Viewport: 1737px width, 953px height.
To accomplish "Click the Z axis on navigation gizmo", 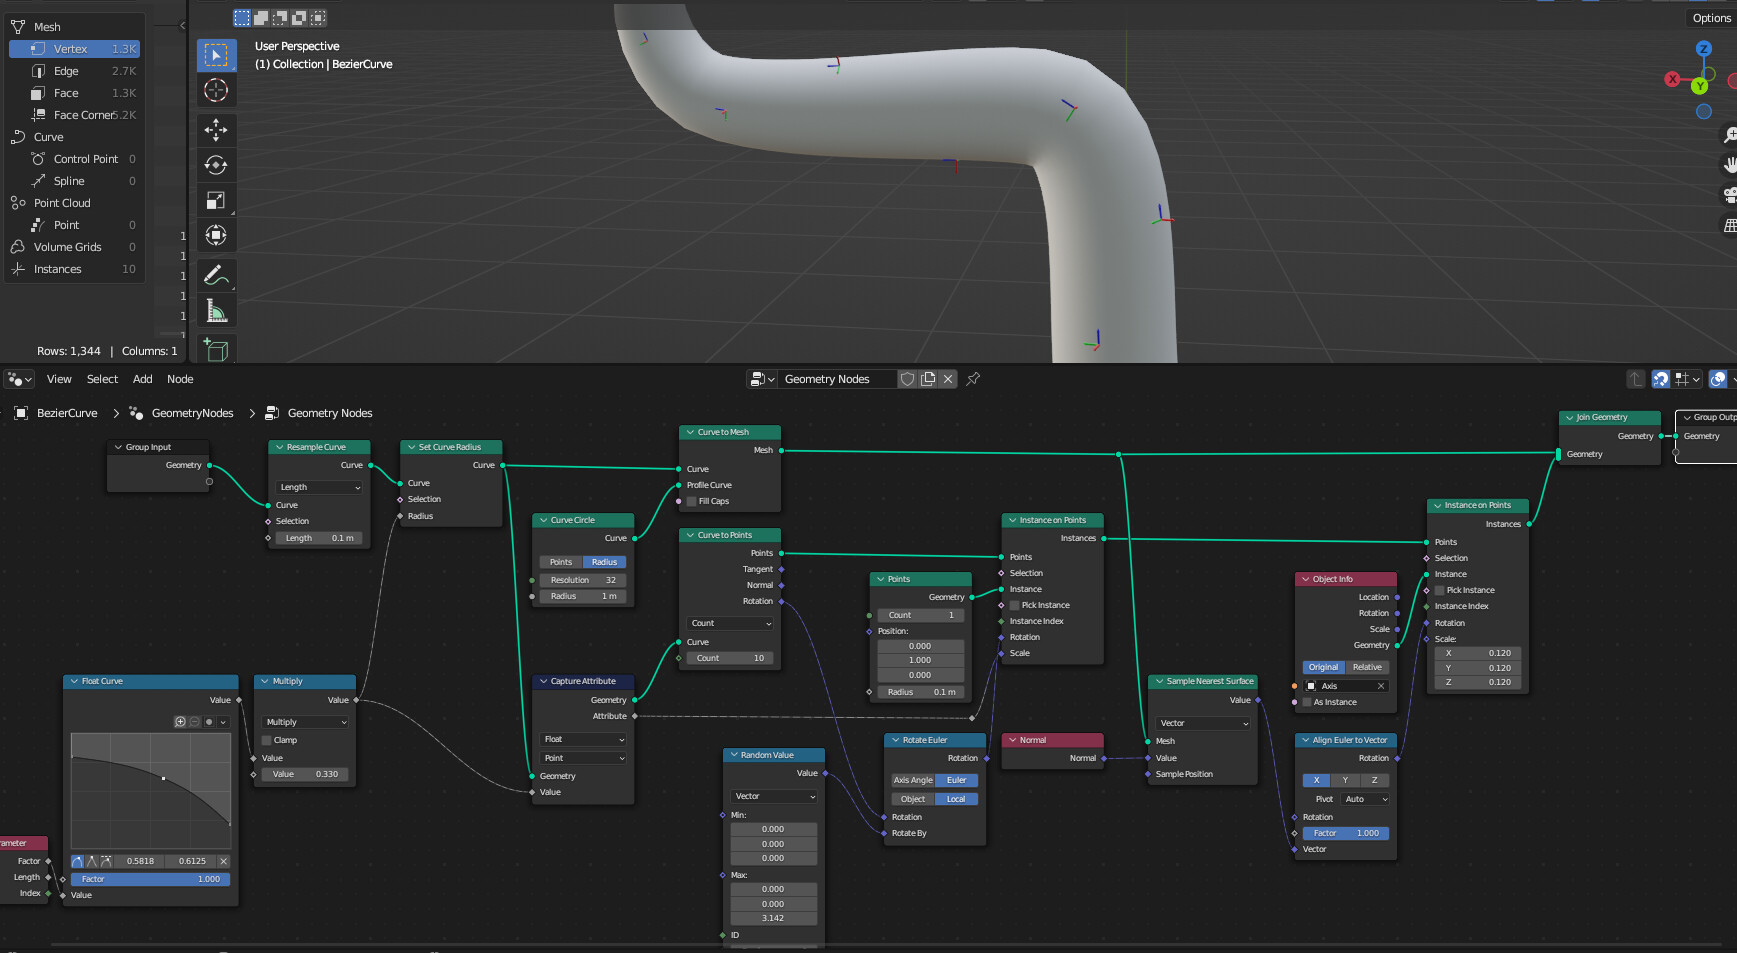I will (1704, 48).
